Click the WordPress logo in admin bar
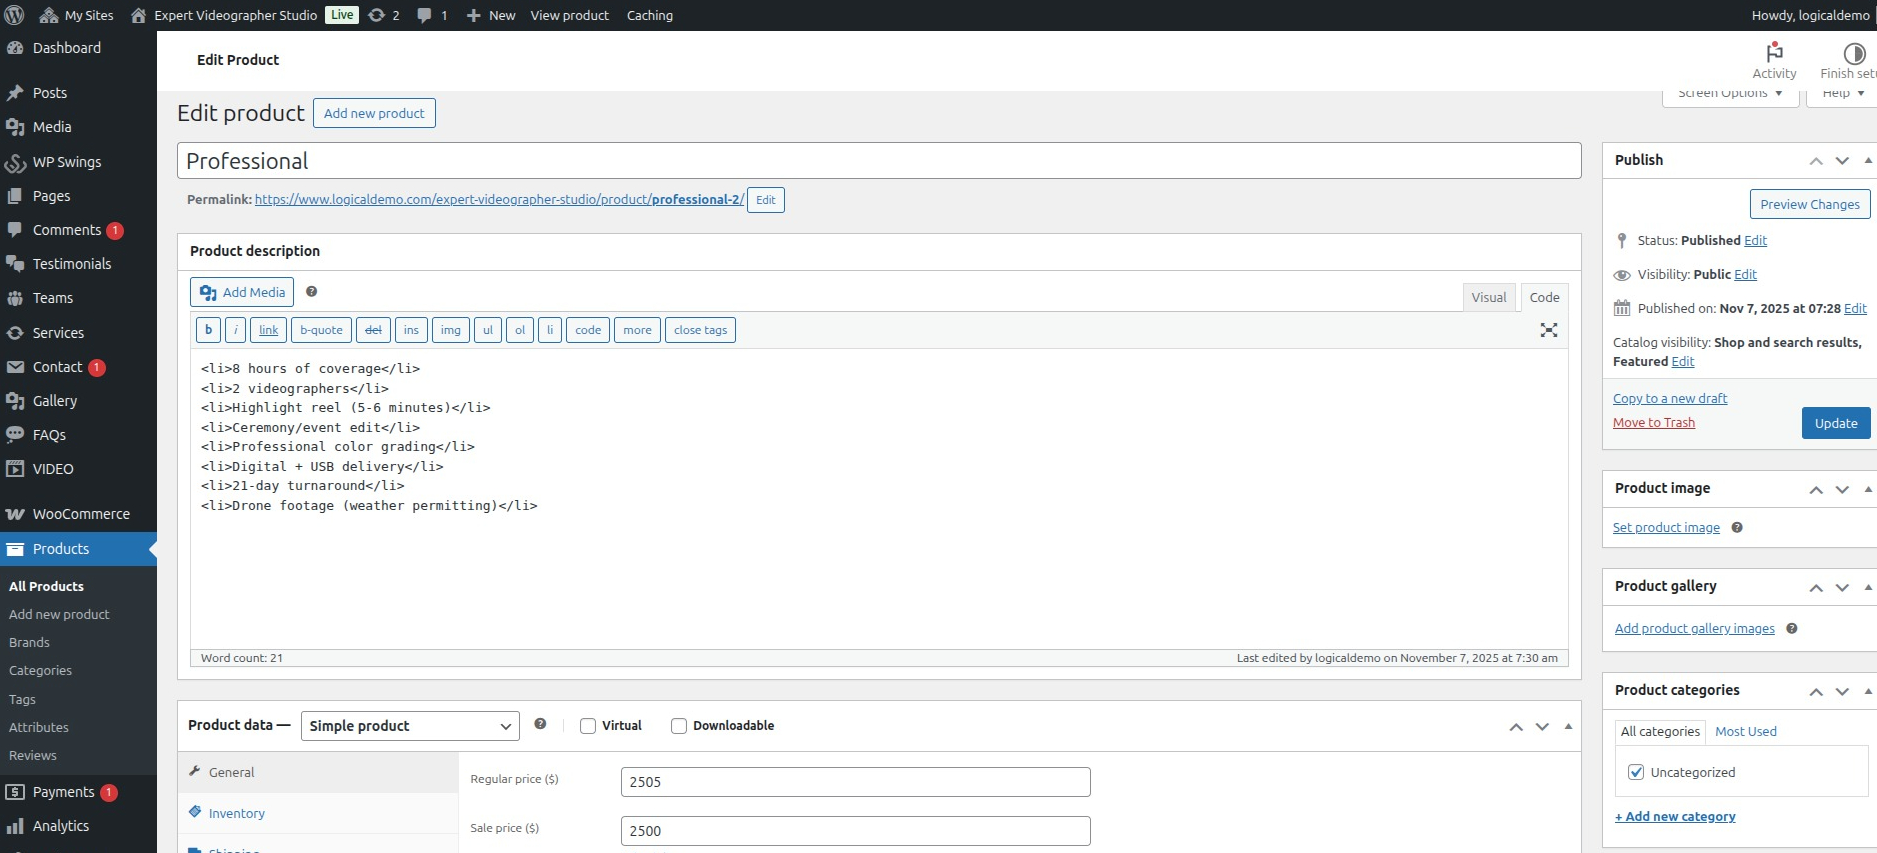 click(x=15, y=15)
